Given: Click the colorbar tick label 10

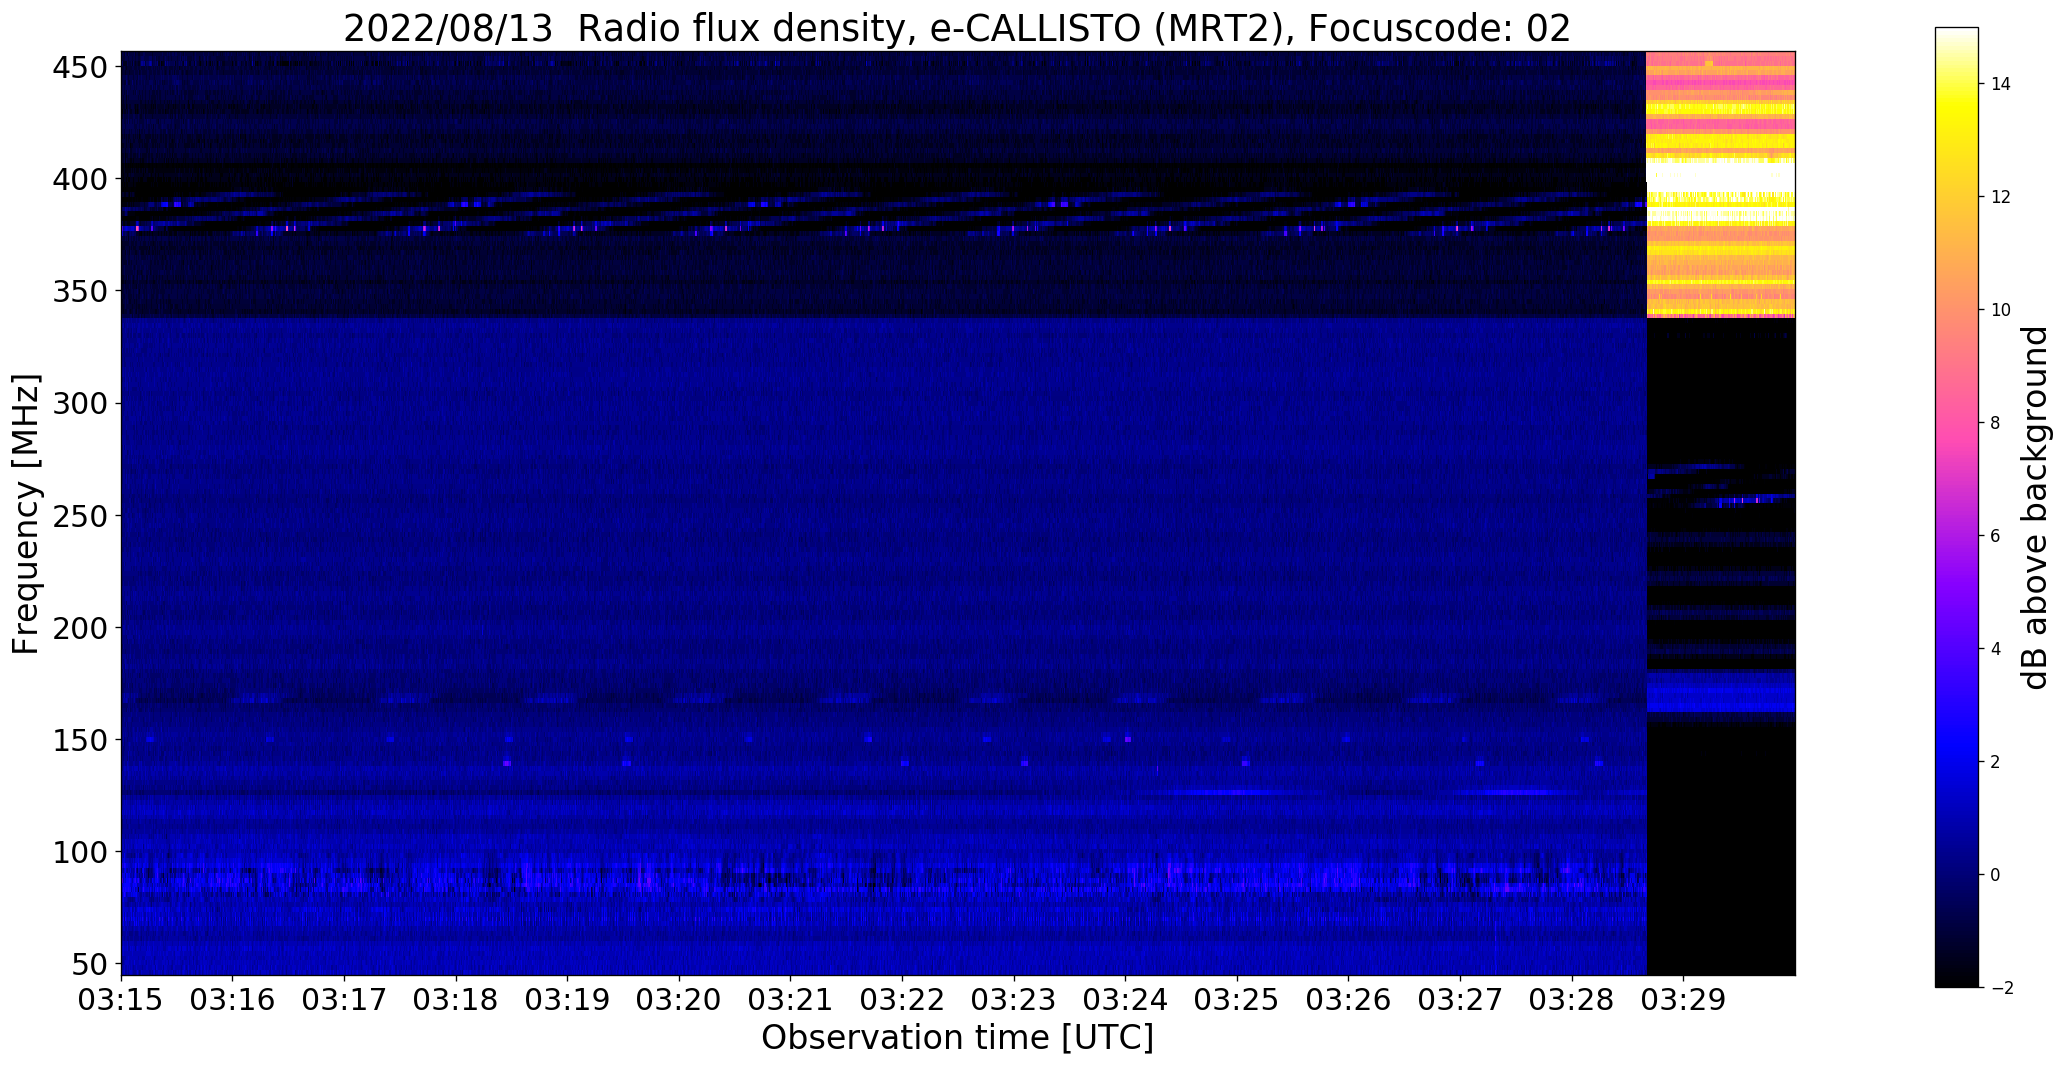Looking at the screenshot, I should (2000, 310).
